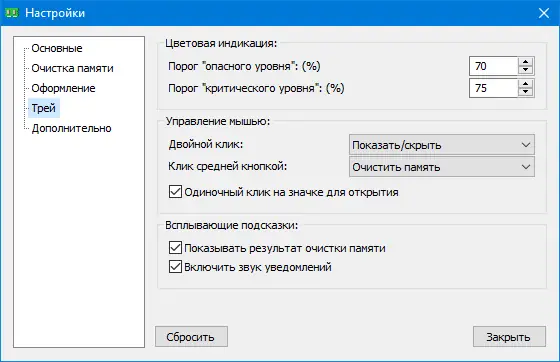Screen dimensions: 560x362
Task: Click the Клик средней кнопкой: label
Action: point(228,166)
